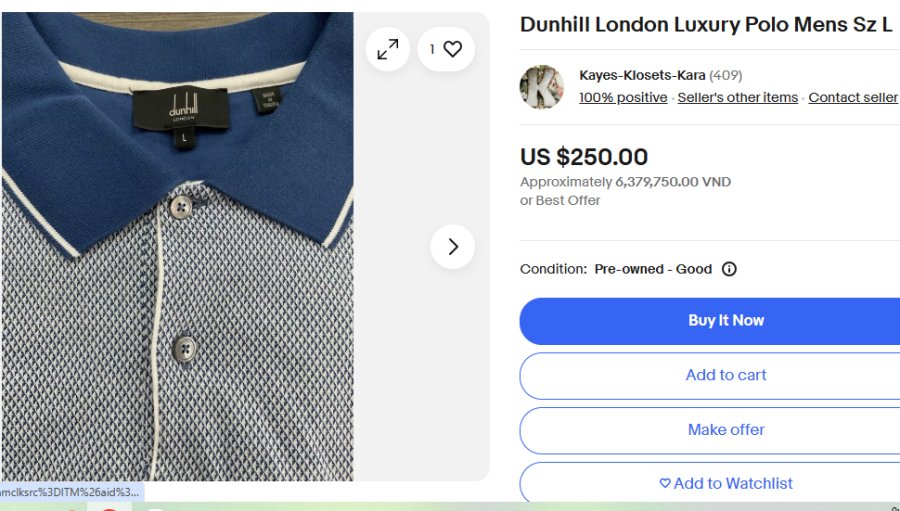The height and width of the screenshot is (511, 900).
Task: Click the Dunhill London Luxury Polo title
Action: (x=705, y=25)
